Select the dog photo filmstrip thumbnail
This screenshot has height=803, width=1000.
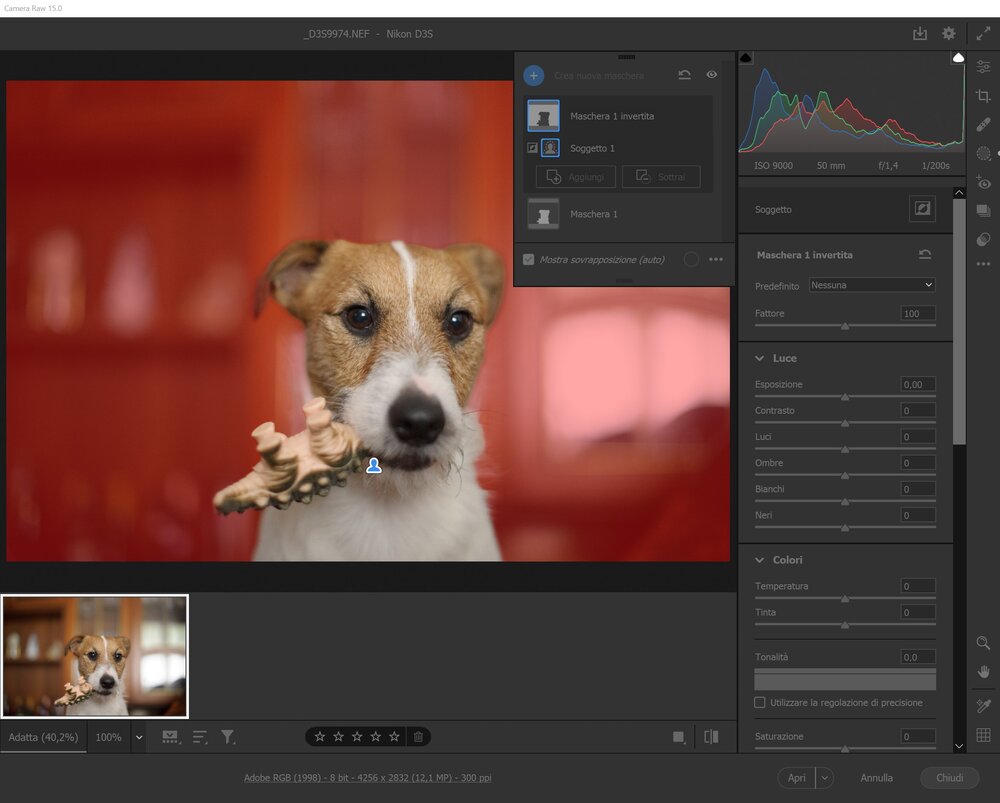tap(95, 656)
